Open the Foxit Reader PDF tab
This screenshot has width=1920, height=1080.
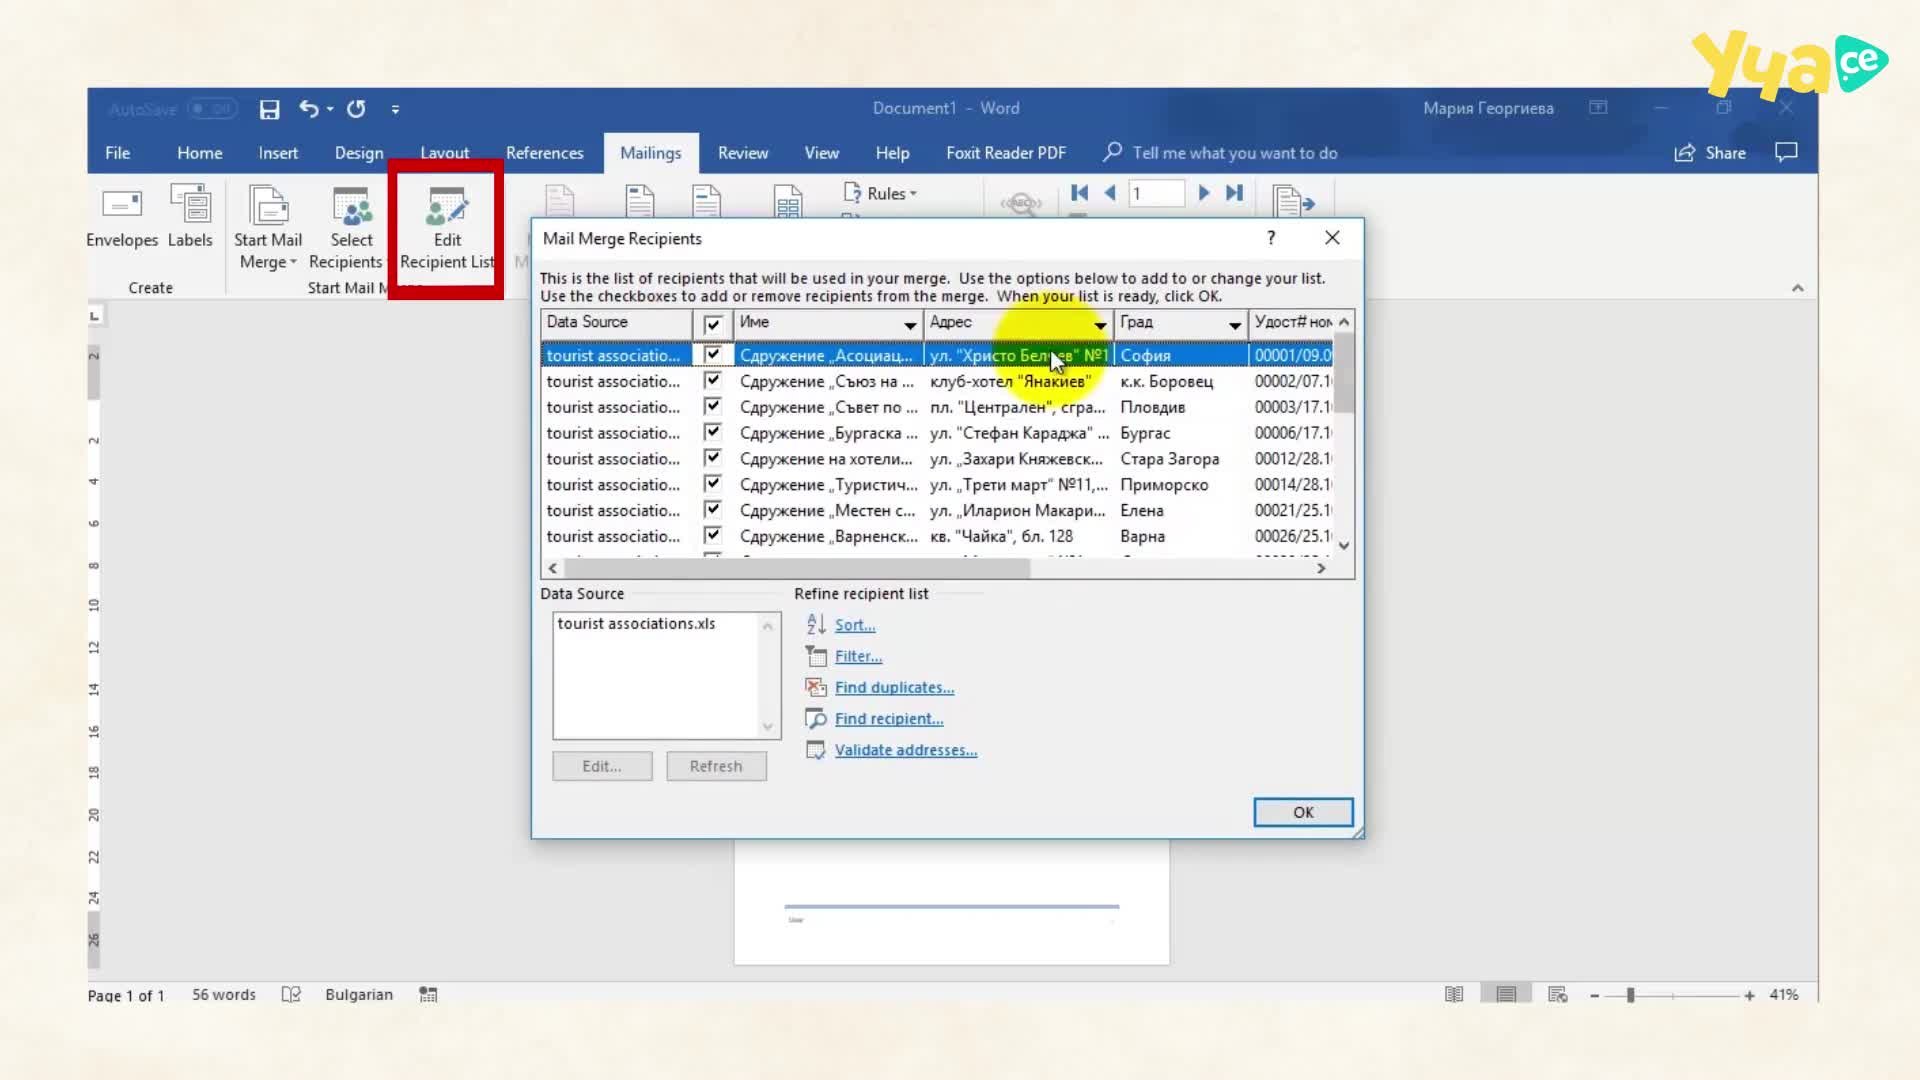pyautogui.click(x=1006, y=153)
